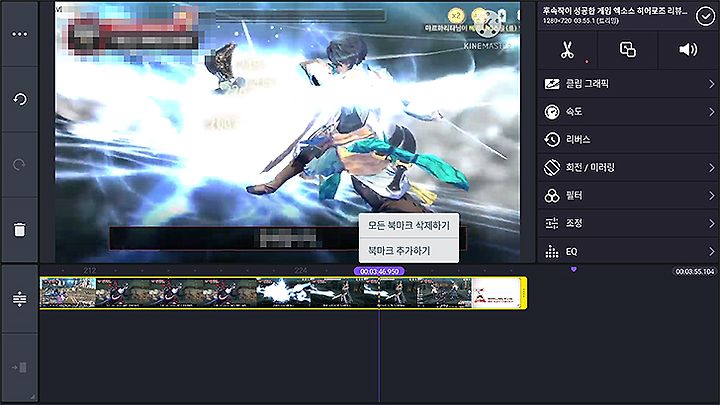Viewport: 720px width, 405px height.
Task: Click the 212 ruler mark on timeline
Action: pos(90,270)
